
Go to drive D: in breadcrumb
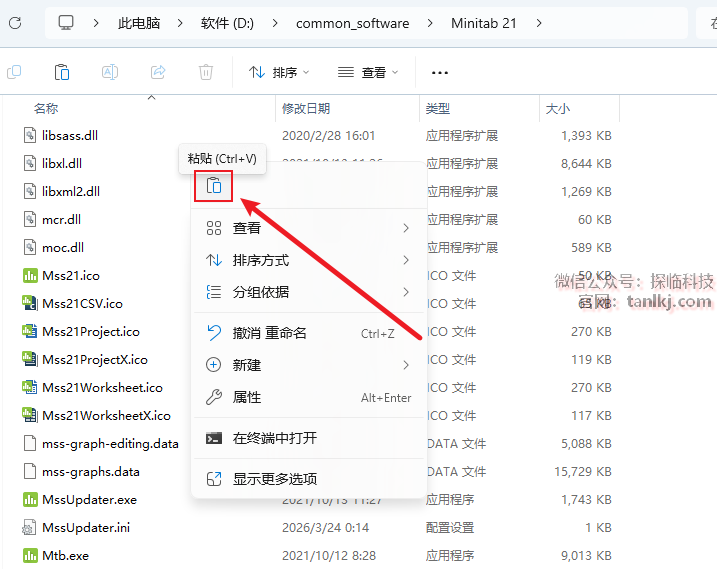tap(227, 23)
